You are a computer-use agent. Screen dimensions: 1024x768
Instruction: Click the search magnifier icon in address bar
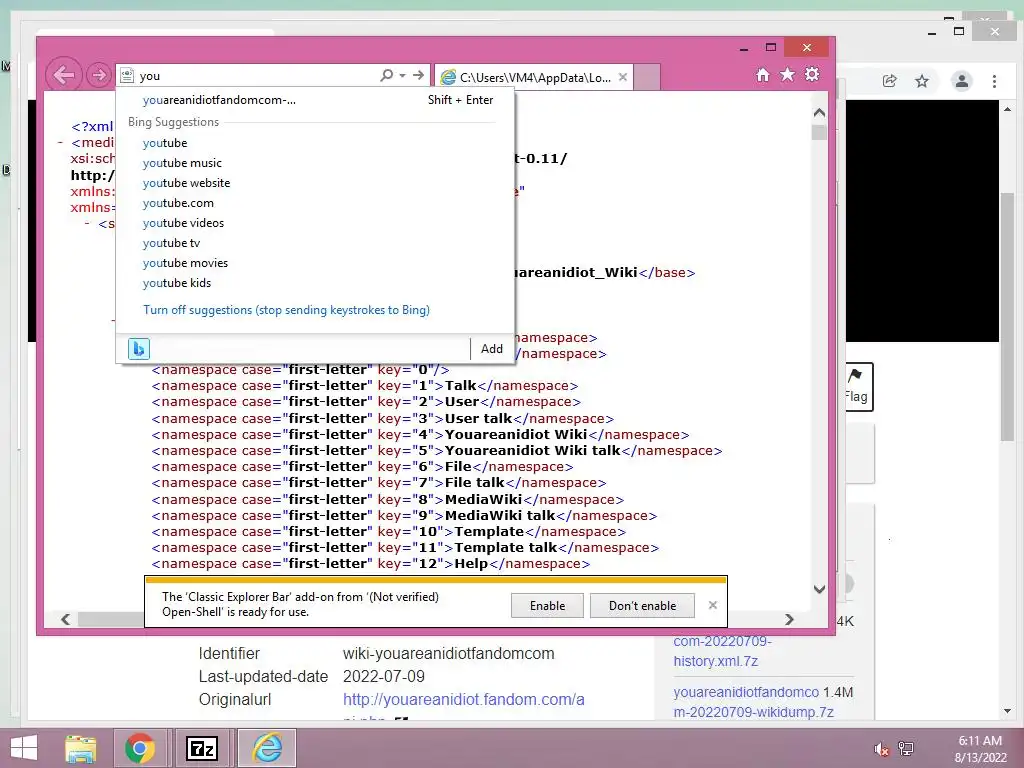click(387, 75)
